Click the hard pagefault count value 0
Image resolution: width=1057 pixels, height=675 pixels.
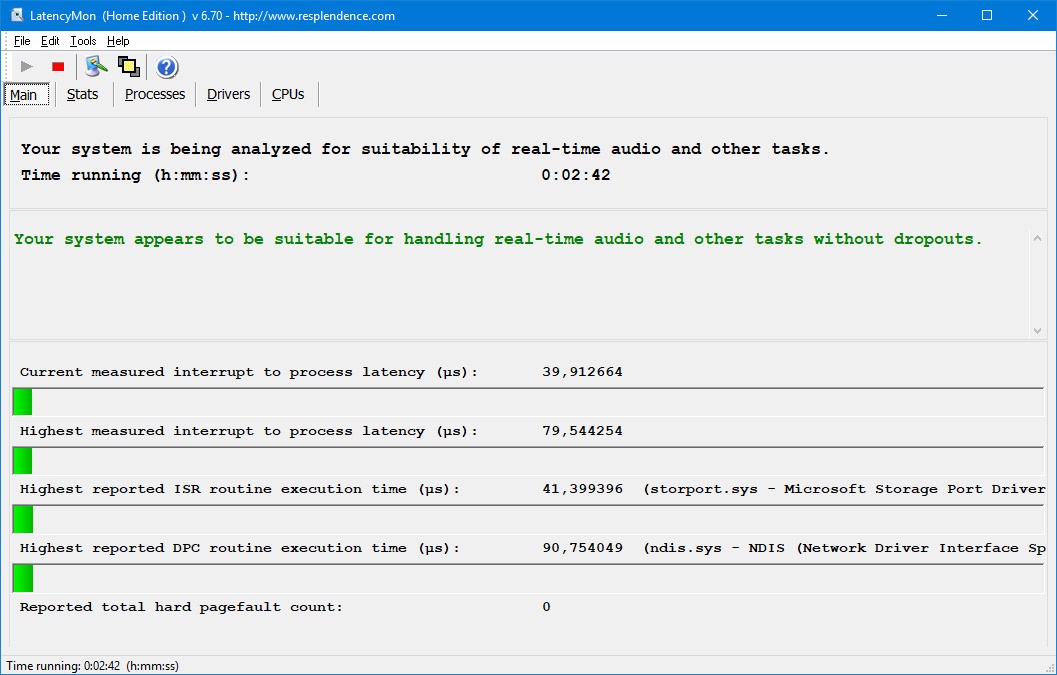click(547, 607)
